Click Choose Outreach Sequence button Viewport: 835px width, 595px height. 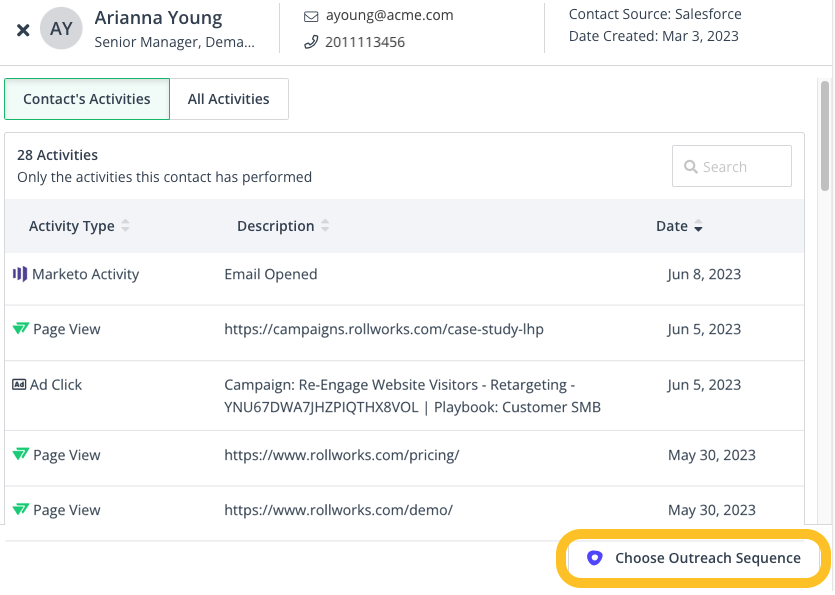pyautogui.click(x=694, y=558)
